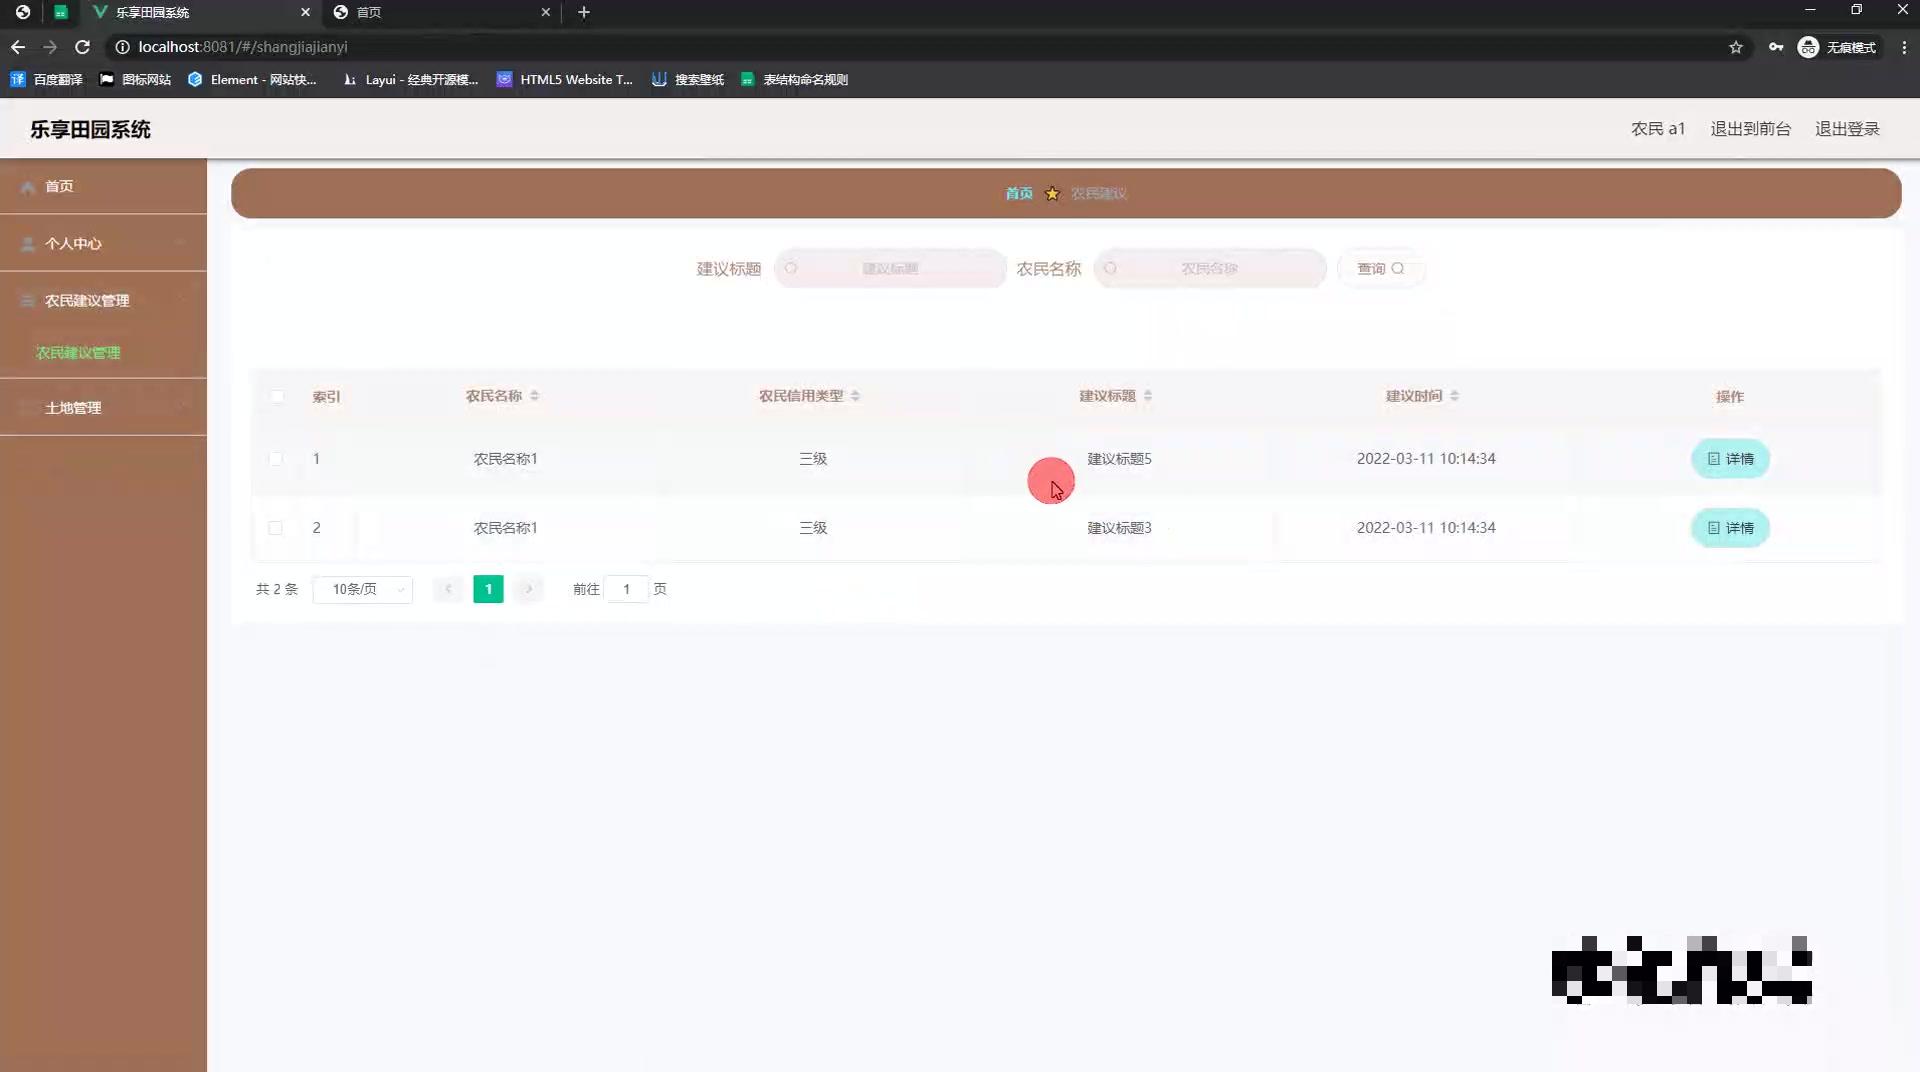Click the browser refresh icon
Image resolution: width=1920 pixels, height=1072 pixels.
pos(83,47)
